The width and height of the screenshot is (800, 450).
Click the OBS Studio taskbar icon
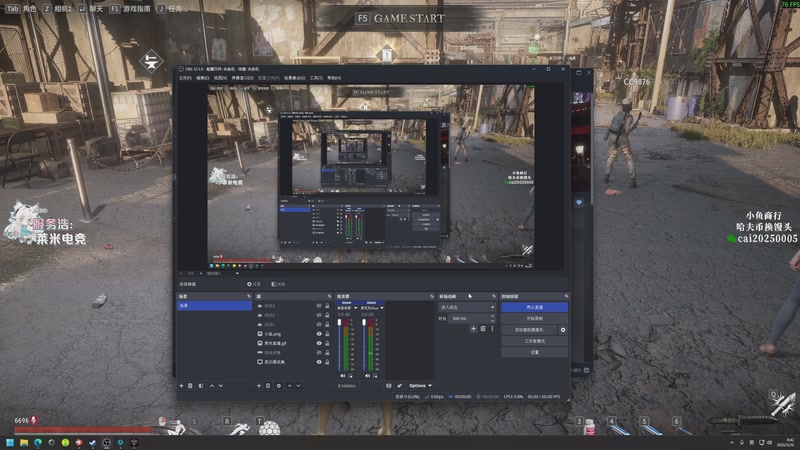point(107,442)
